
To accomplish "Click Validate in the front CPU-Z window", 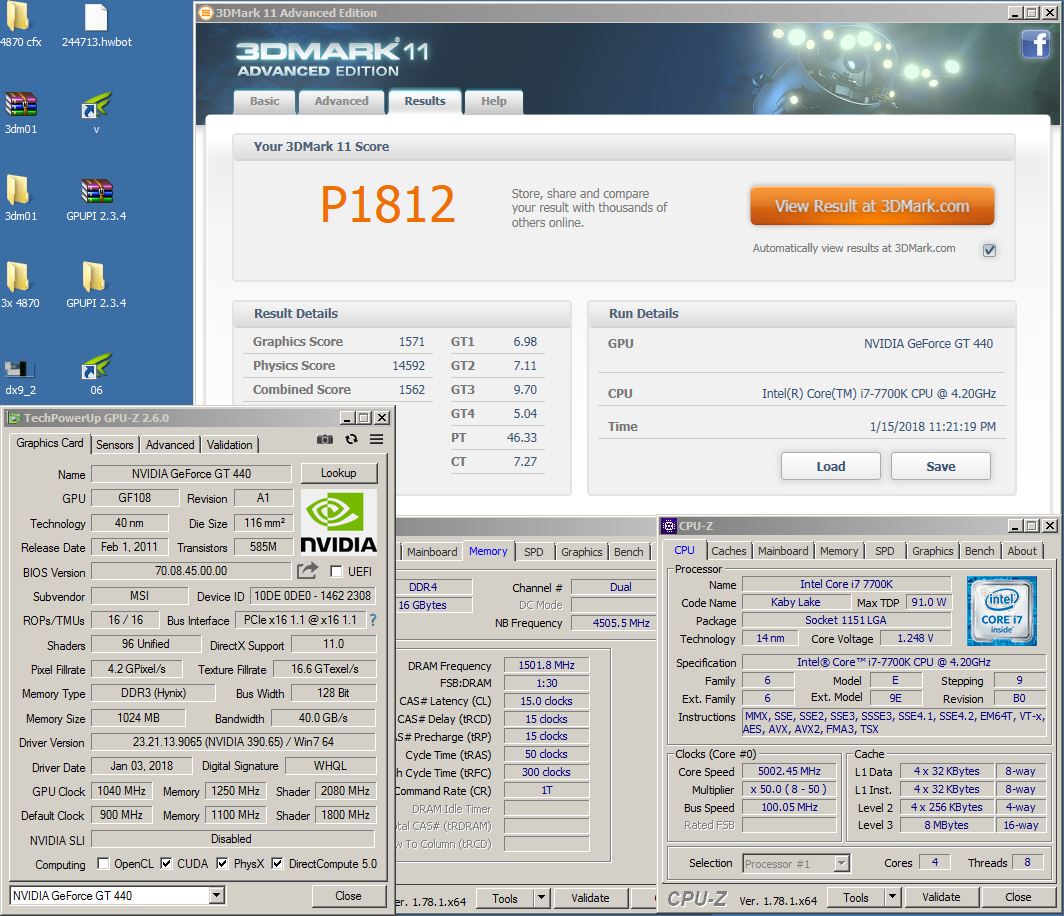I will pos(940,897).
